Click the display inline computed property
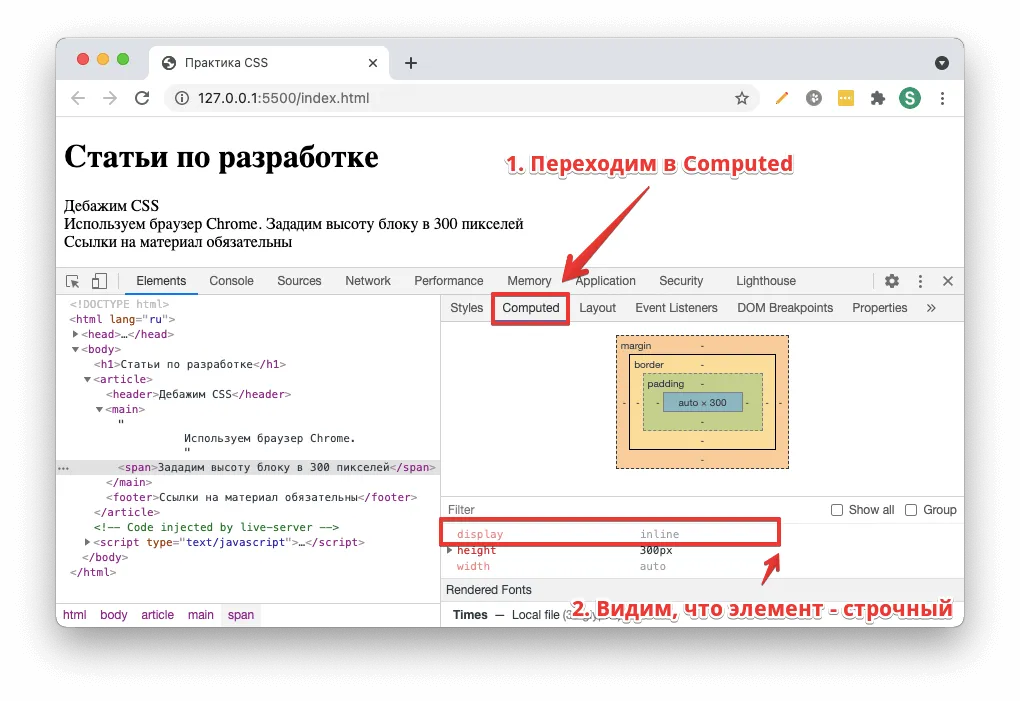Screen dimensions: 1020x701 click(610, 535)
